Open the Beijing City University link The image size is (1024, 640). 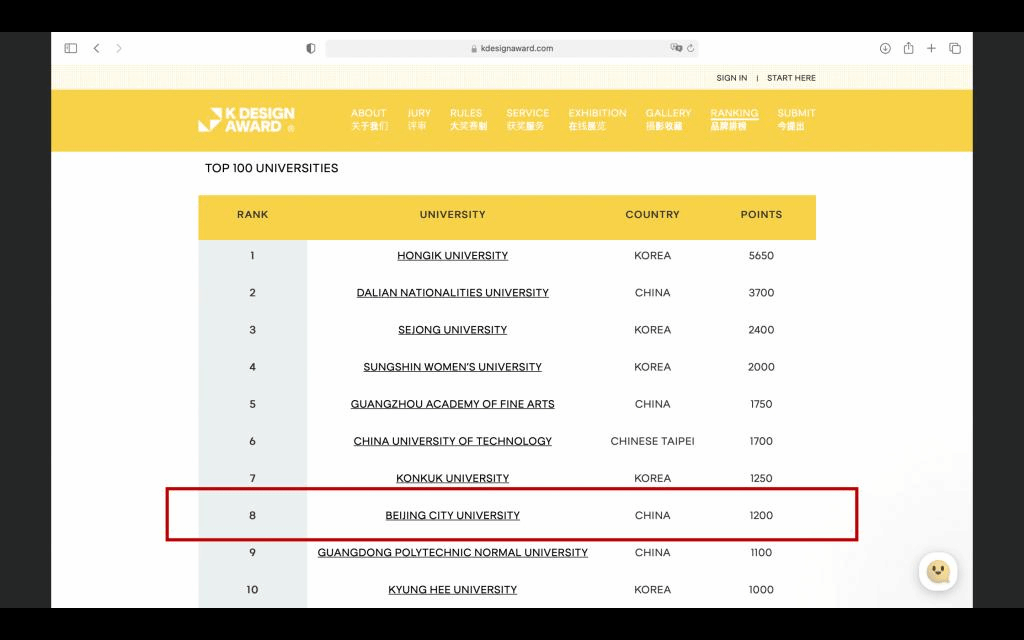pos(453,516)
